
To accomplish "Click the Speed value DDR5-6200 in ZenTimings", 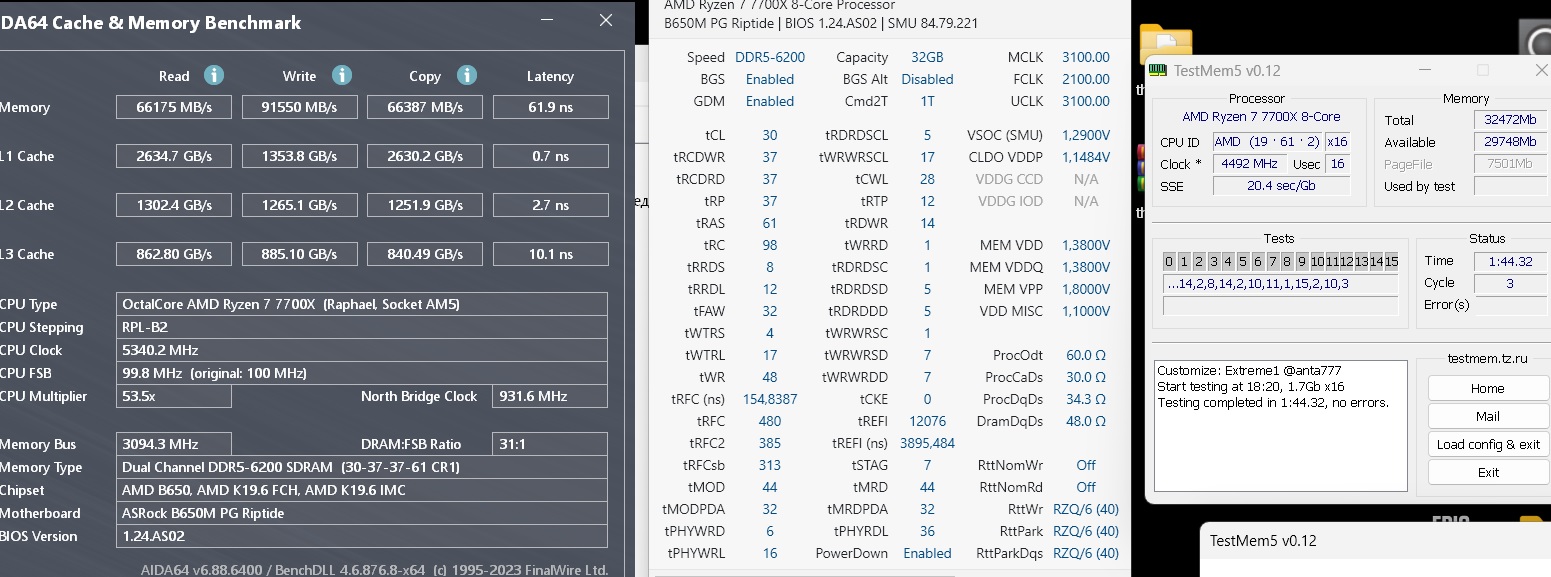I will point(770,57).
